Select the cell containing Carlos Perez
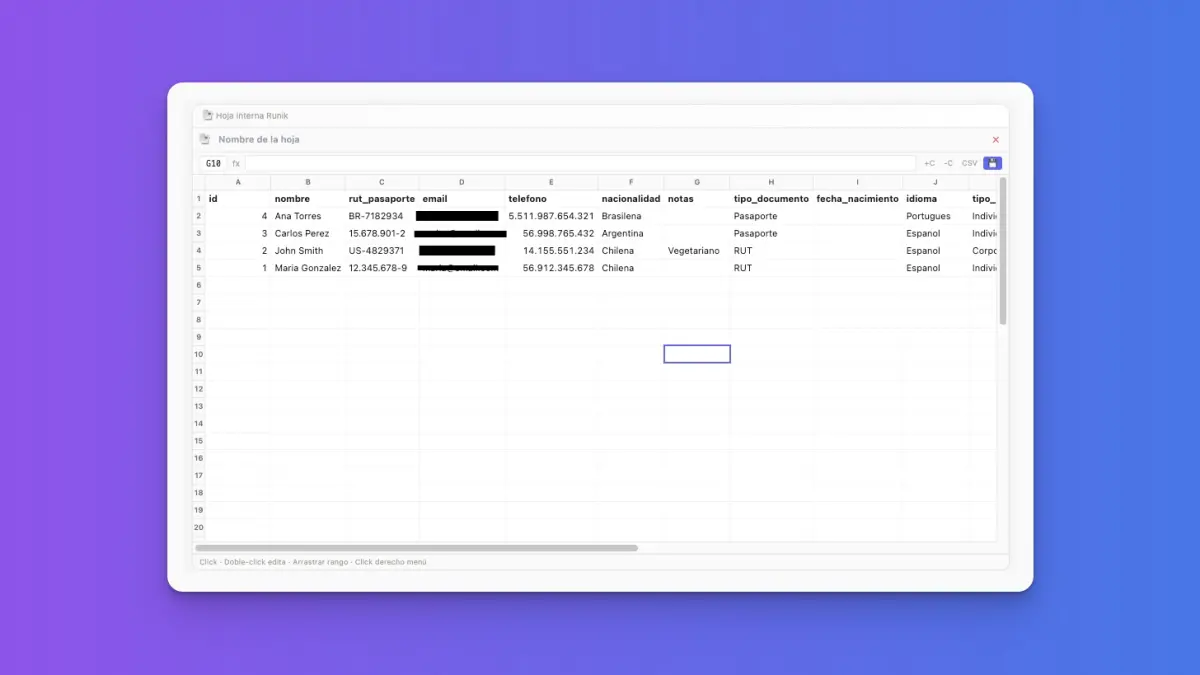 pos(308,233)
